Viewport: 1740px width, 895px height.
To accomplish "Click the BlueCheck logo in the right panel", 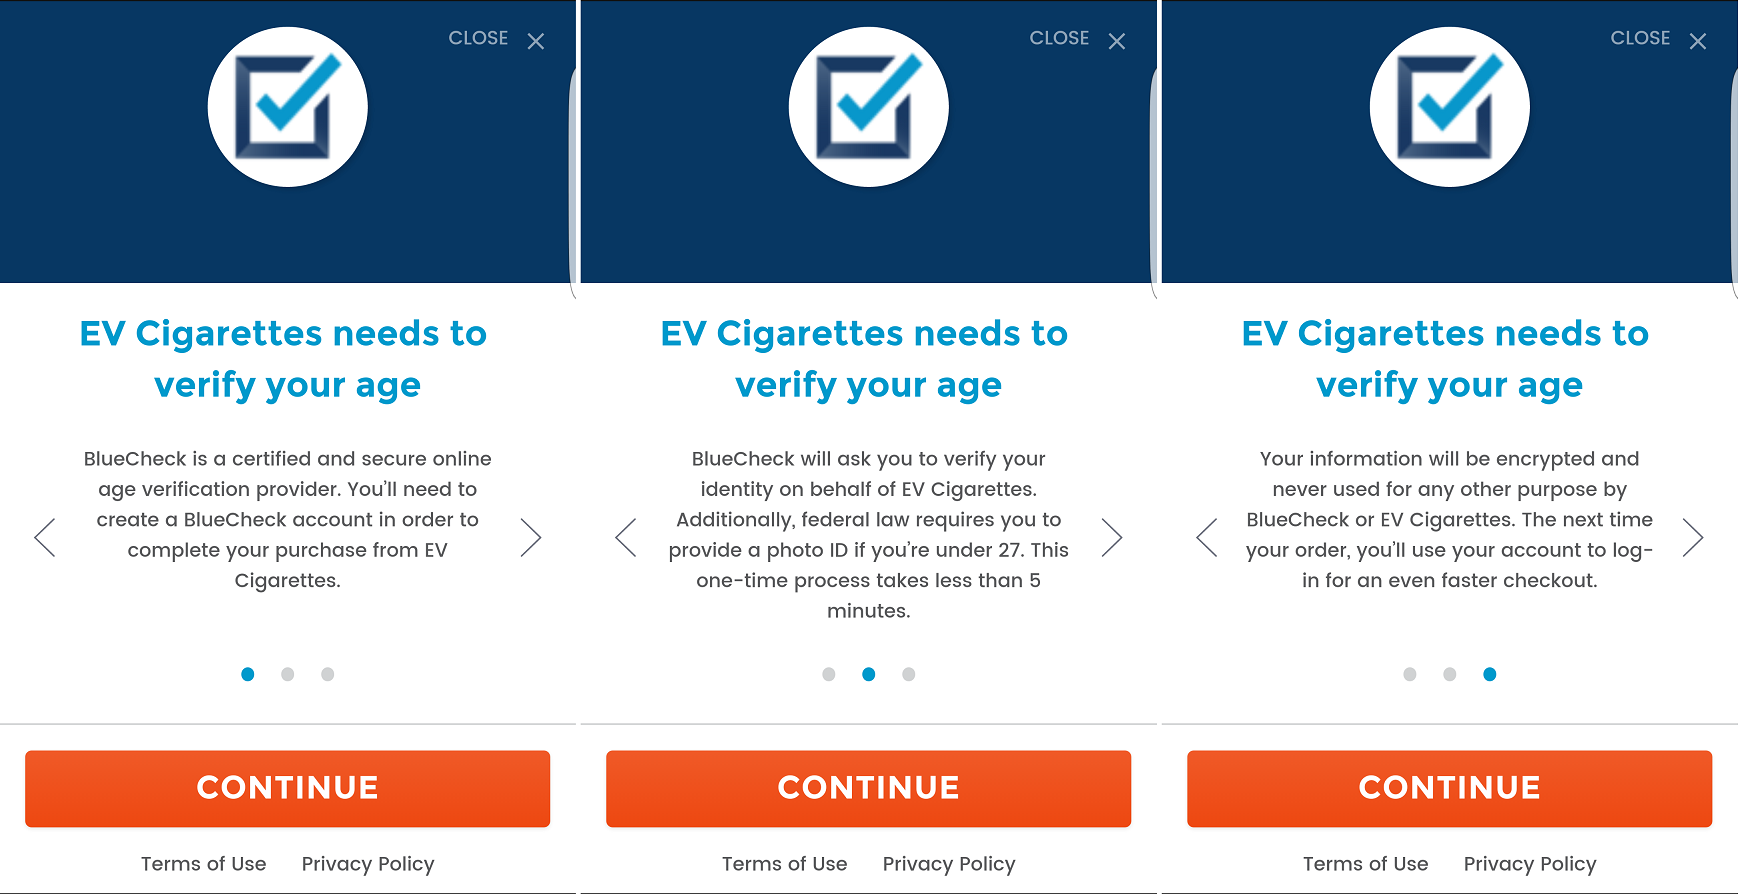I will point(1449,107).
